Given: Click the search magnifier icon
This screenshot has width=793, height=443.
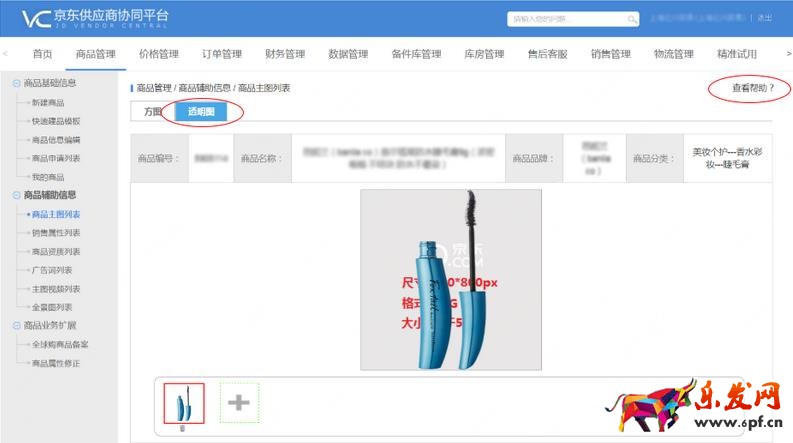Looking at the screenshot, I should coord(632,19).
